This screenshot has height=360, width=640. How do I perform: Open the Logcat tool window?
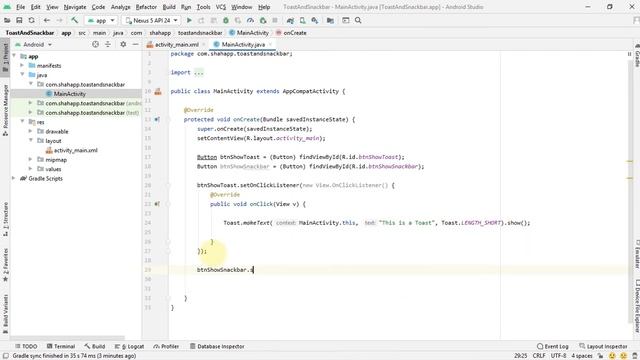(x=129, y=346)
